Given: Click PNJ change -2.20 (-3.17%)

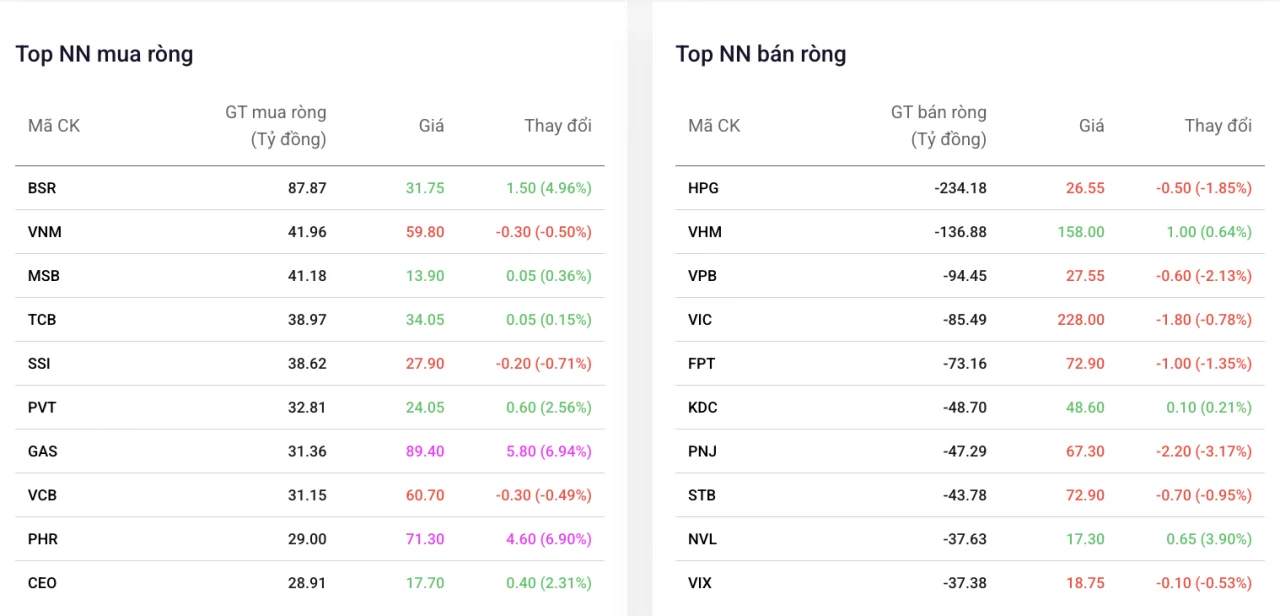Looking at the screenshot, I should (x=1204, y=452).
